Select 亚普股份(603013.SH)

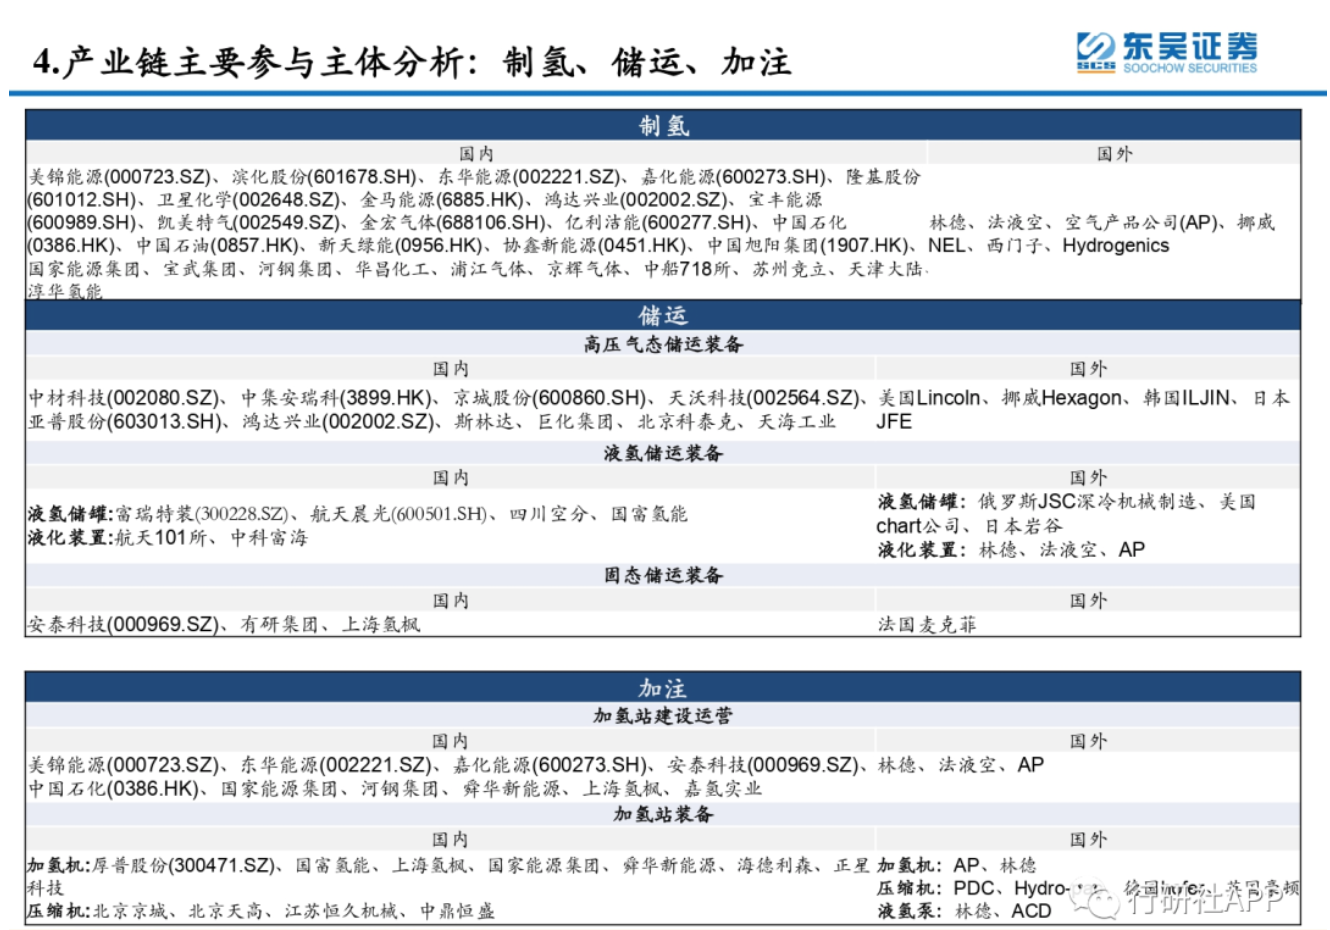click(123, 421)
